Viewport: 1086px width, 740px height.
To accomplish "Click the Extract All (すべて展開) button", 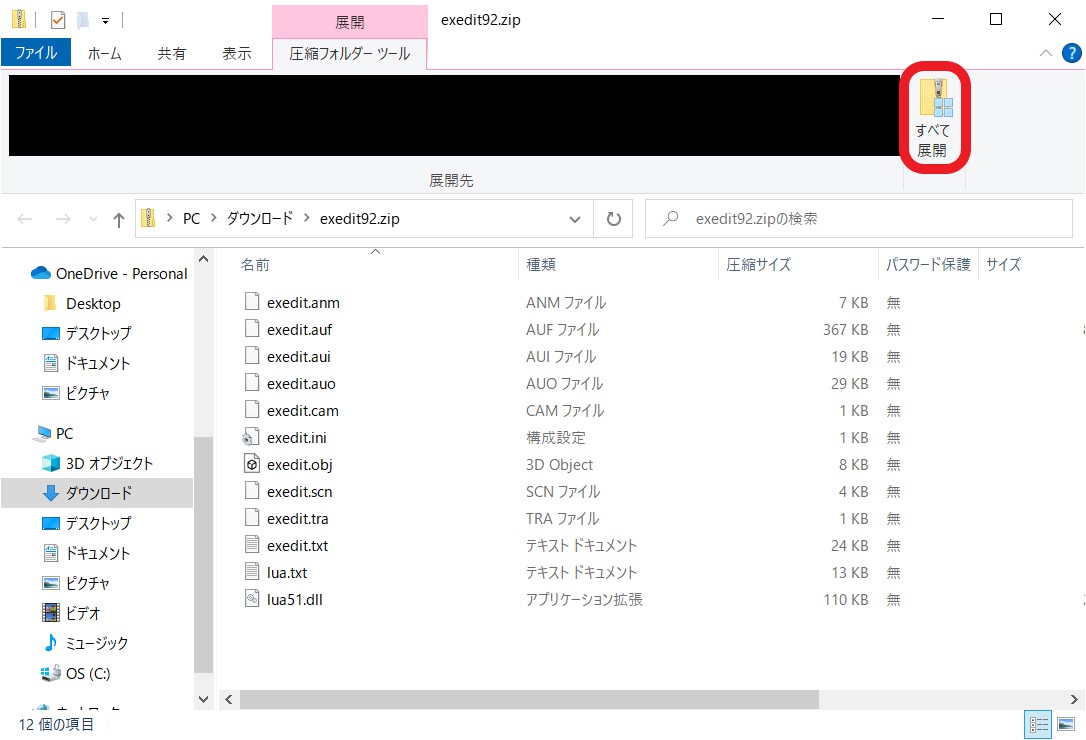I will point(934,118).
